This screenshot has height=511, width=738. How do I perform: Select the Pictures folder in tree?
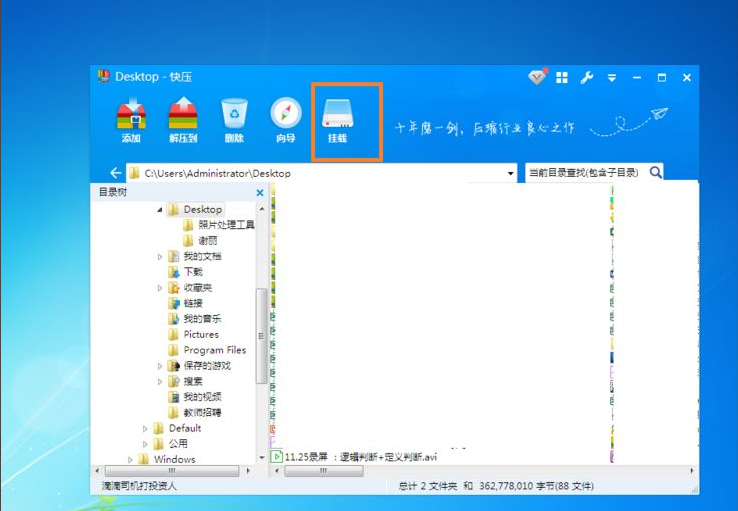tap(200, 334)
